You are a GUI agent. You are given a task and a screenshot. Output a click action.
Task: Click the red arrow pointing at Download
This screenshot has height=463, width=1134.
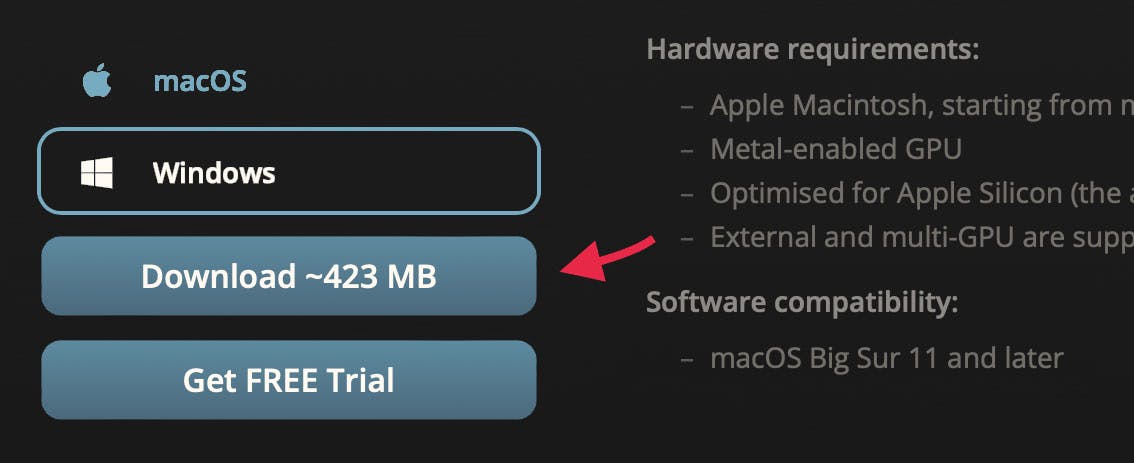click(x=608, y=258)
